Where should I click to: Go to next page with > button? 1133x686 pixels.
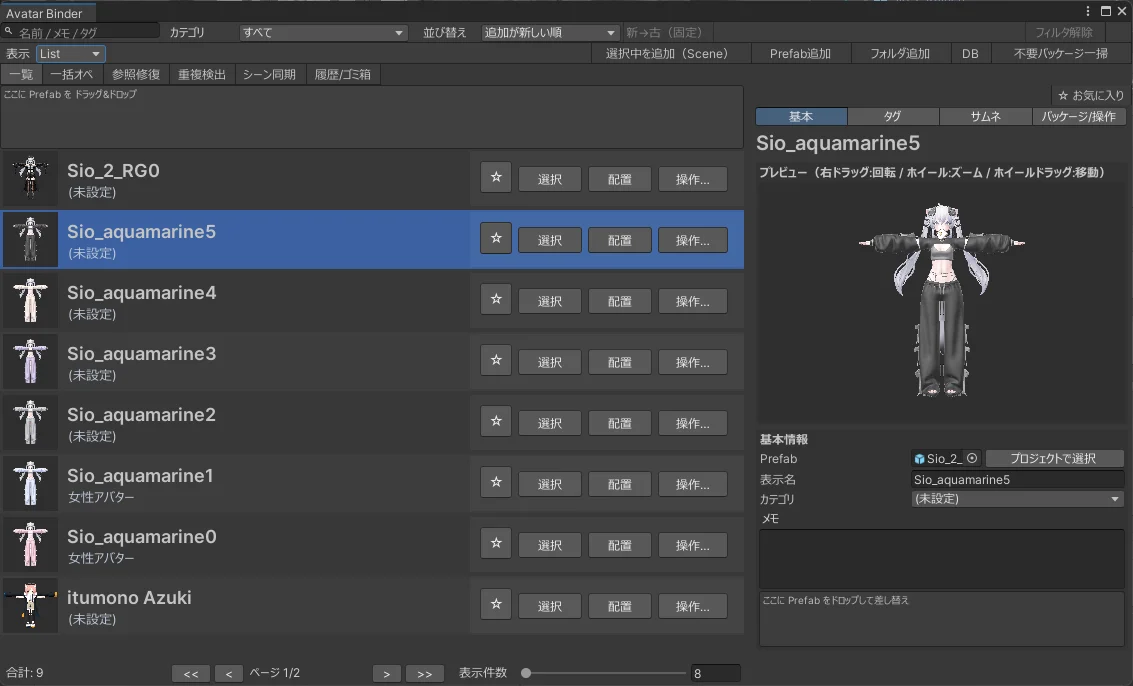[x=386, y=673]
